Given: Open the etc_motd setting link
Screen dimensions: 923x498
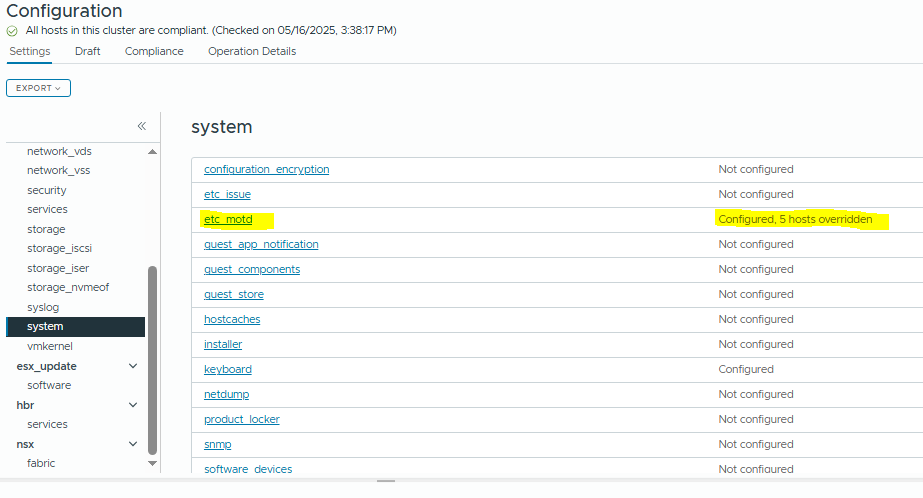Looking at the screenshot, I should coord(227,220).
